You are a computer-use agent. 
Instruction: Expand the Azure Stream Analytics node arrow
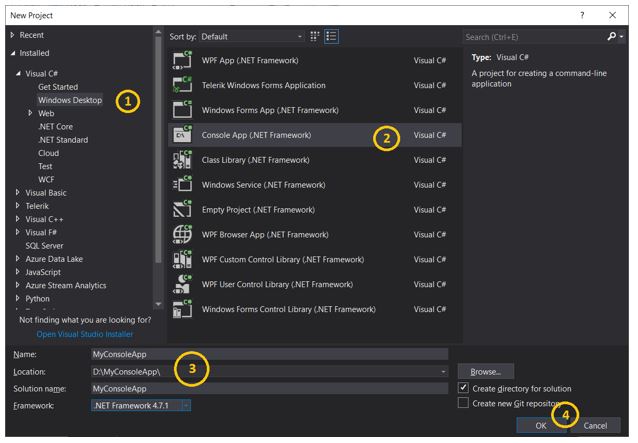coord(17,285)
